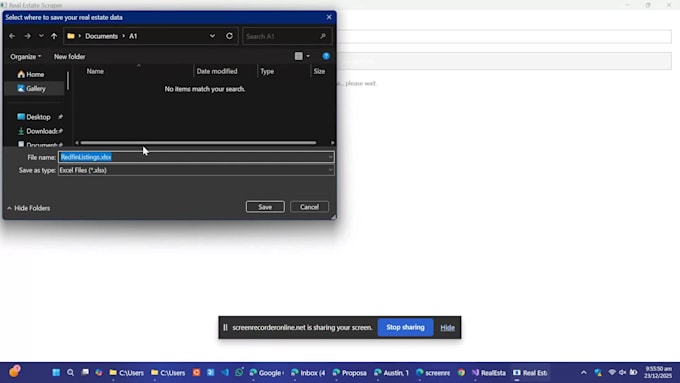The image size is (680, 383).
Task: Switch to Real Est scraper taskbar app
Action: coord(530,373)
